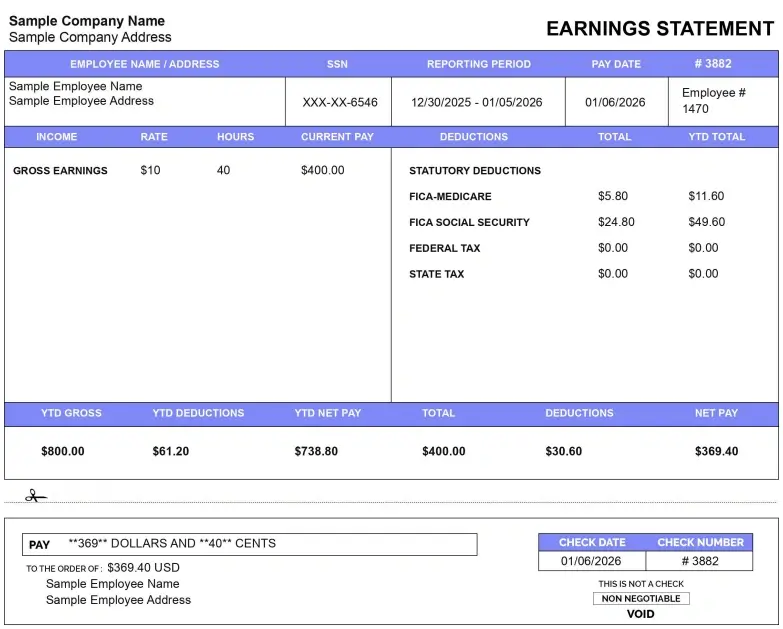Click the pay date 01/06/2026 under PAY DATE
The height and width of the screenshot is (629, 783).
pos(615,102)
